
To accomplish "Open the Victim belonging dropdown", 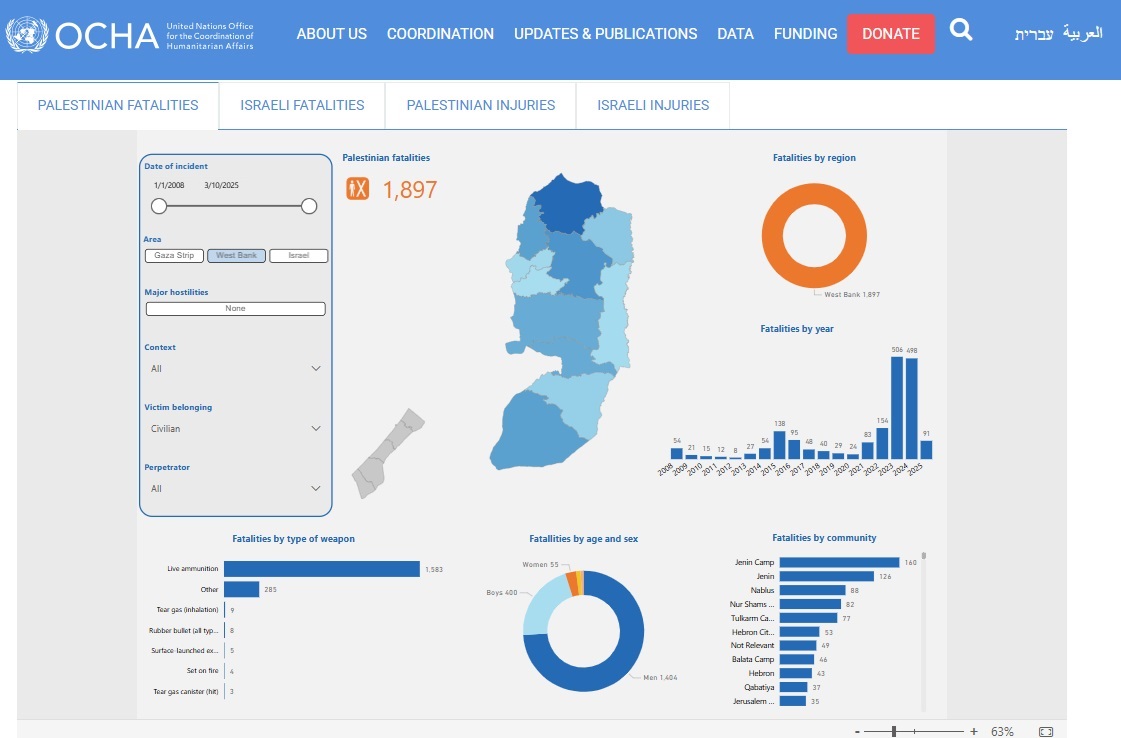I will point(235,429).
